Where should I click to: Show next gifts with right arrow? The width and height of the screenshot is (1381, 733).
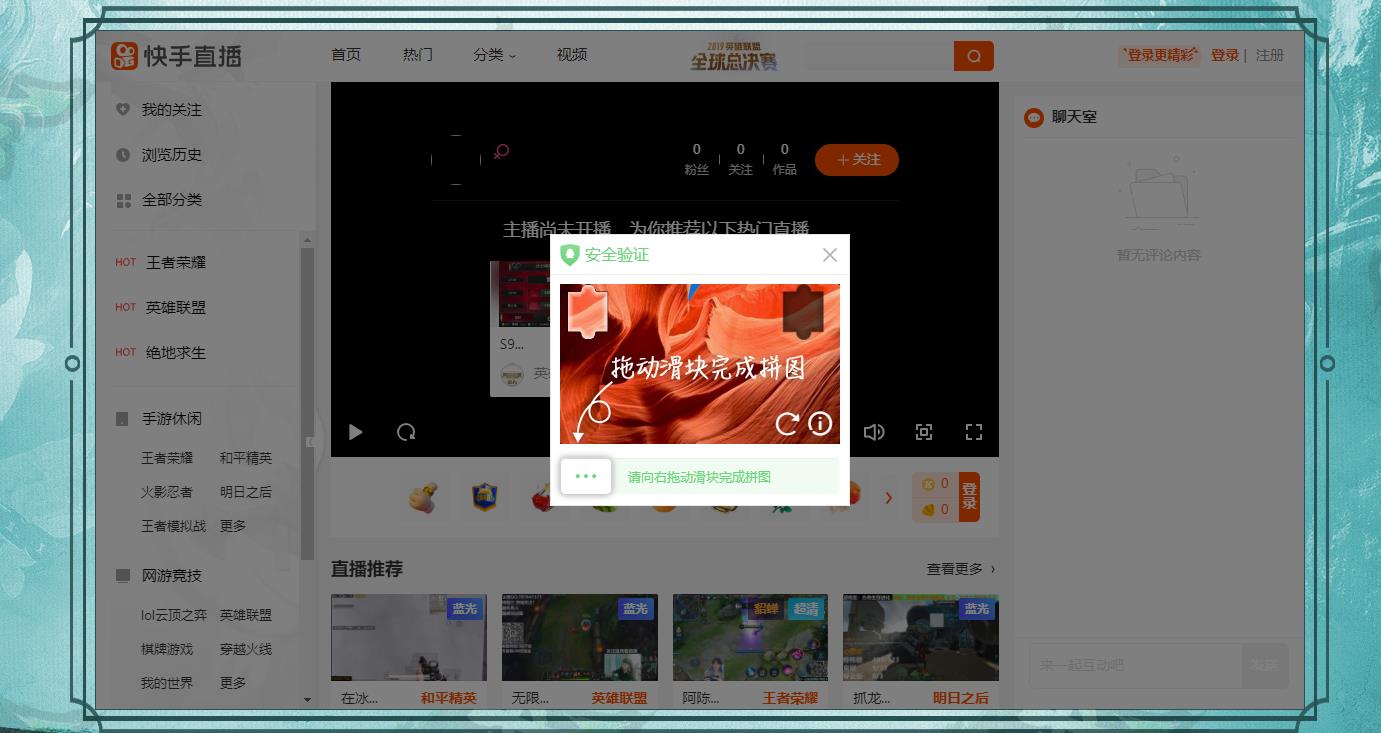888,497
